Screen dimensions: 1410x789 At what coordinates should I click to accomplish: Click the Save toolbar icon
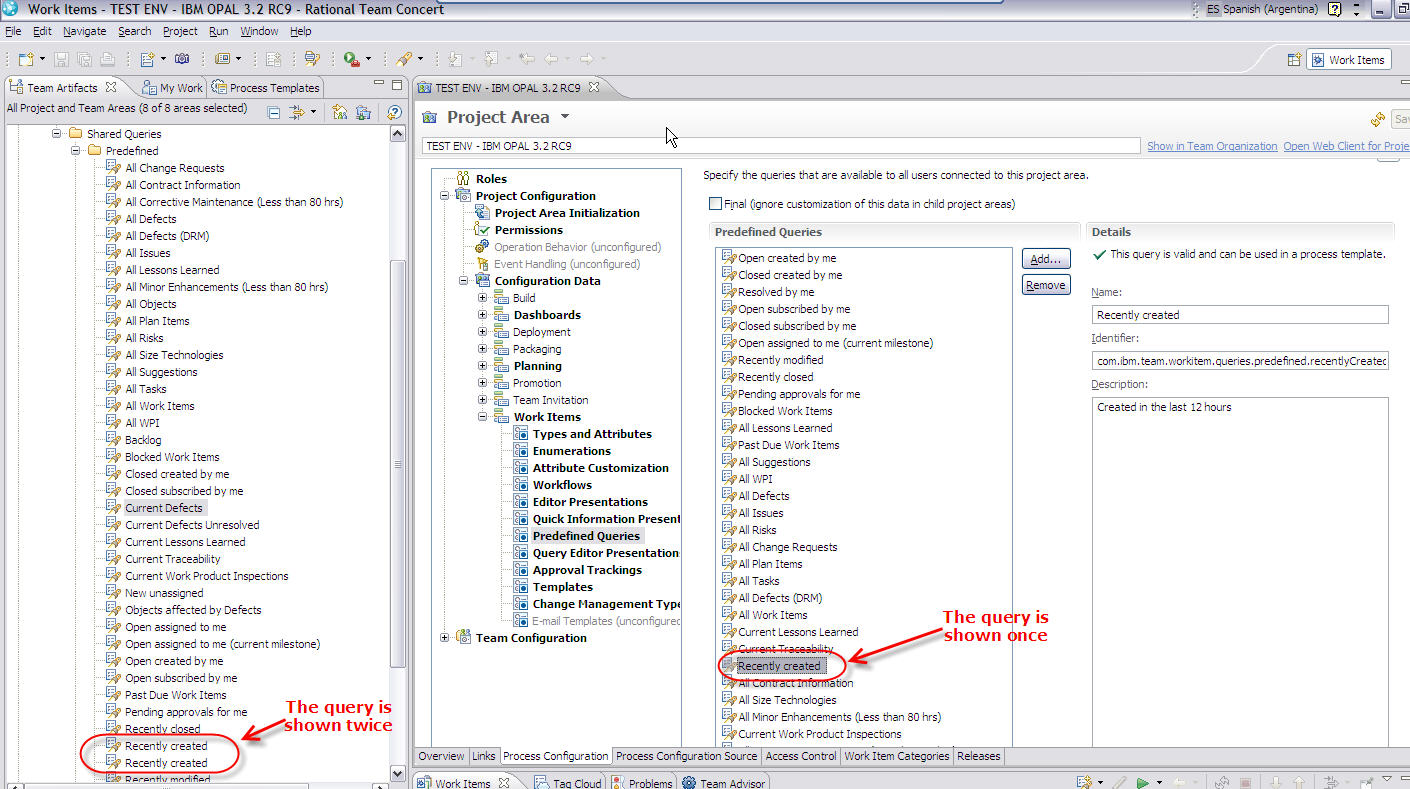pos(62,59)
